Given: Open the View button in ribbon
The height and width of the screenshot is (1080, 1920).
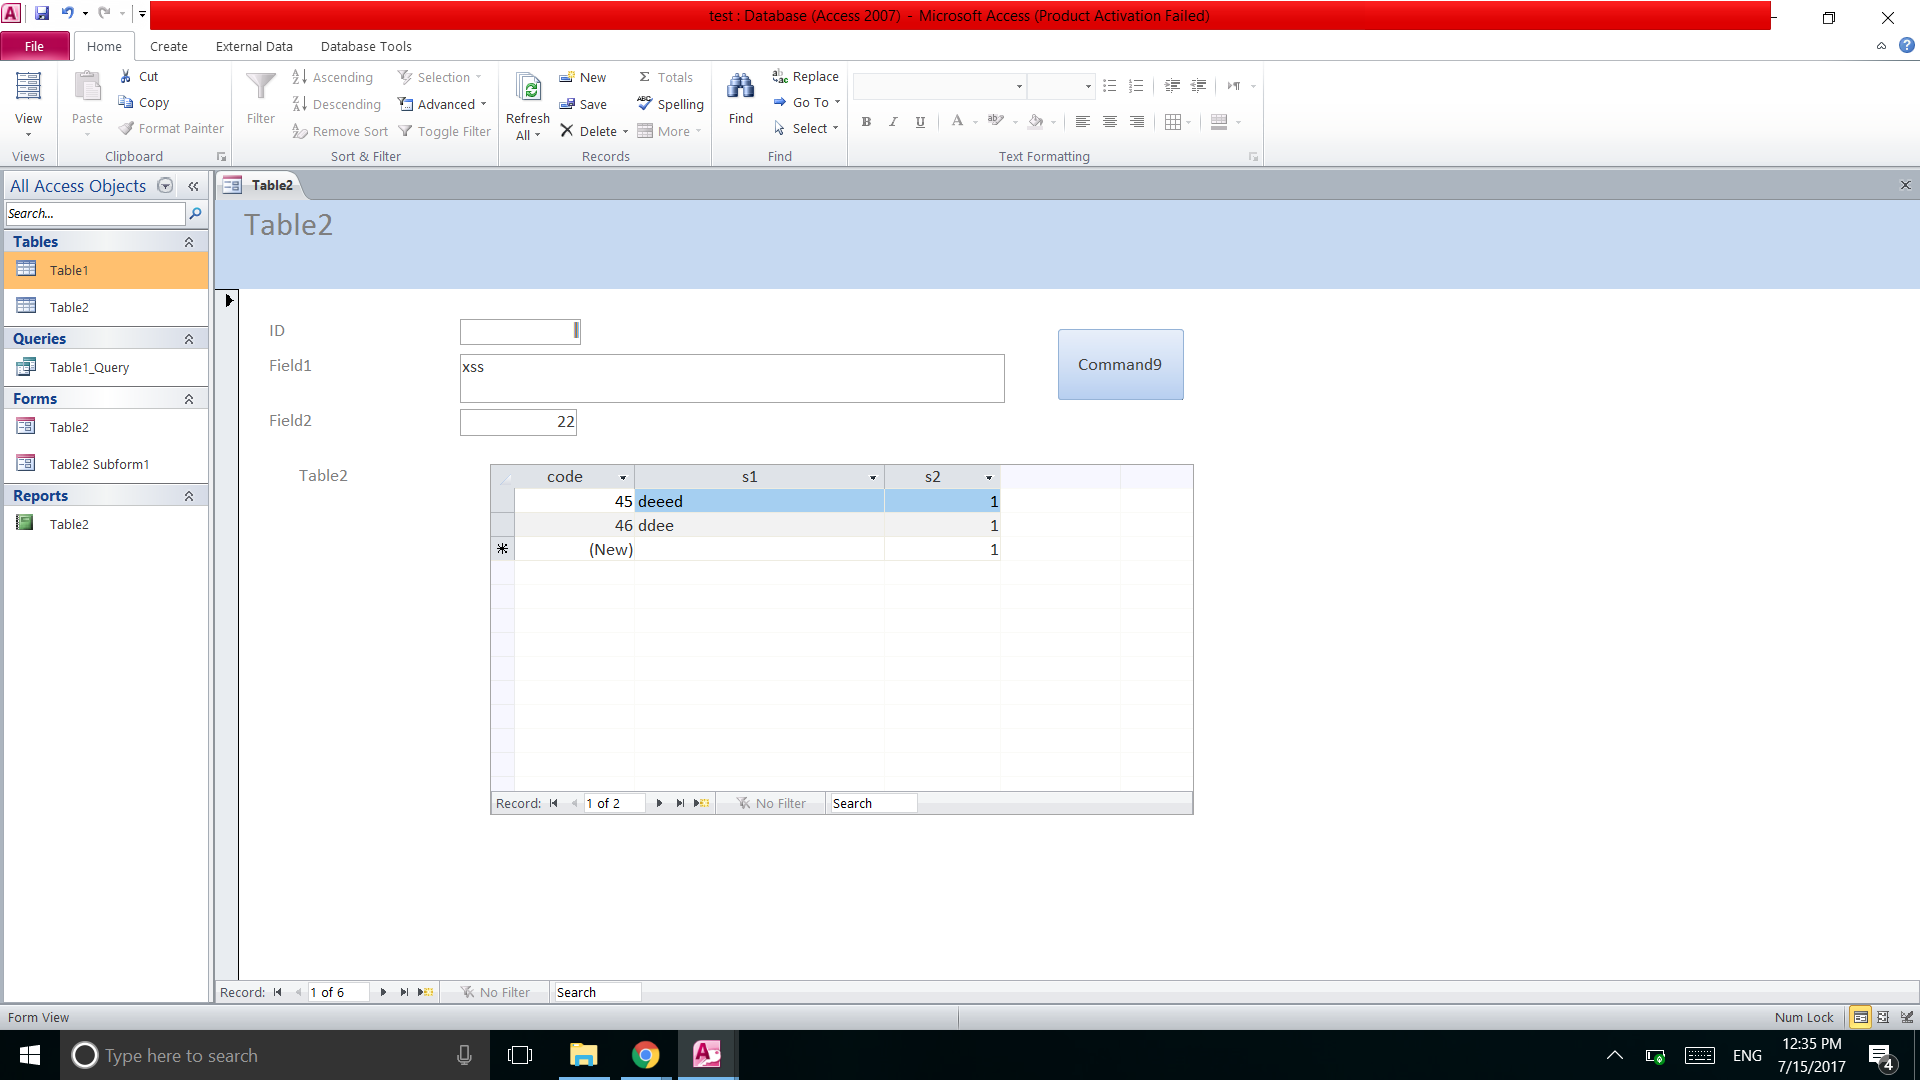Looking at the screenshot, I should pyautogui.click(x=28, y=104).
